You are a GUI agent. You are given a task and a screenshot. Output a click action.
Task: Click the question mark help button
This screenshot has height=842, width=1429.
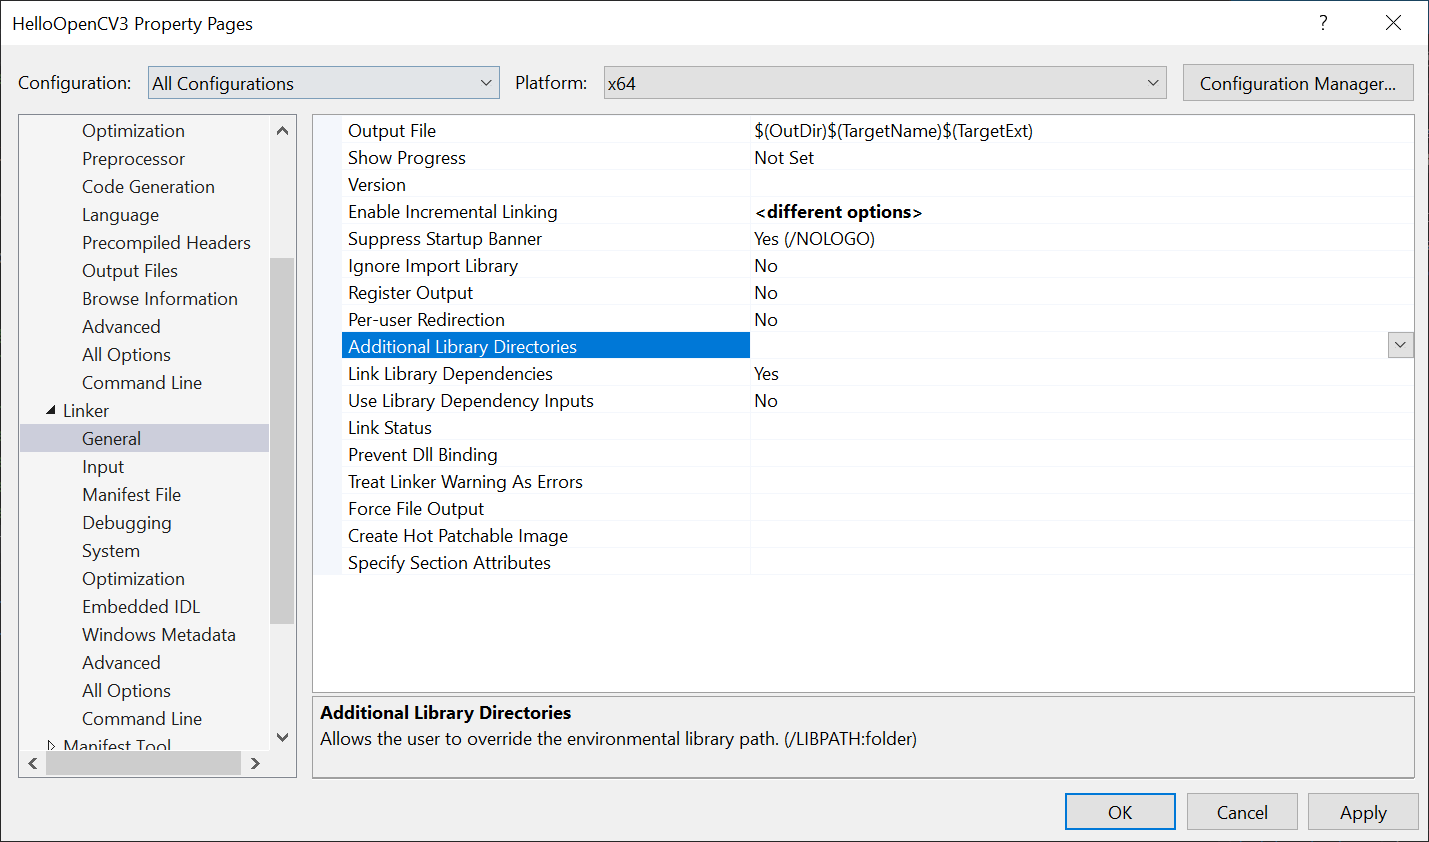click(1323, 23)
